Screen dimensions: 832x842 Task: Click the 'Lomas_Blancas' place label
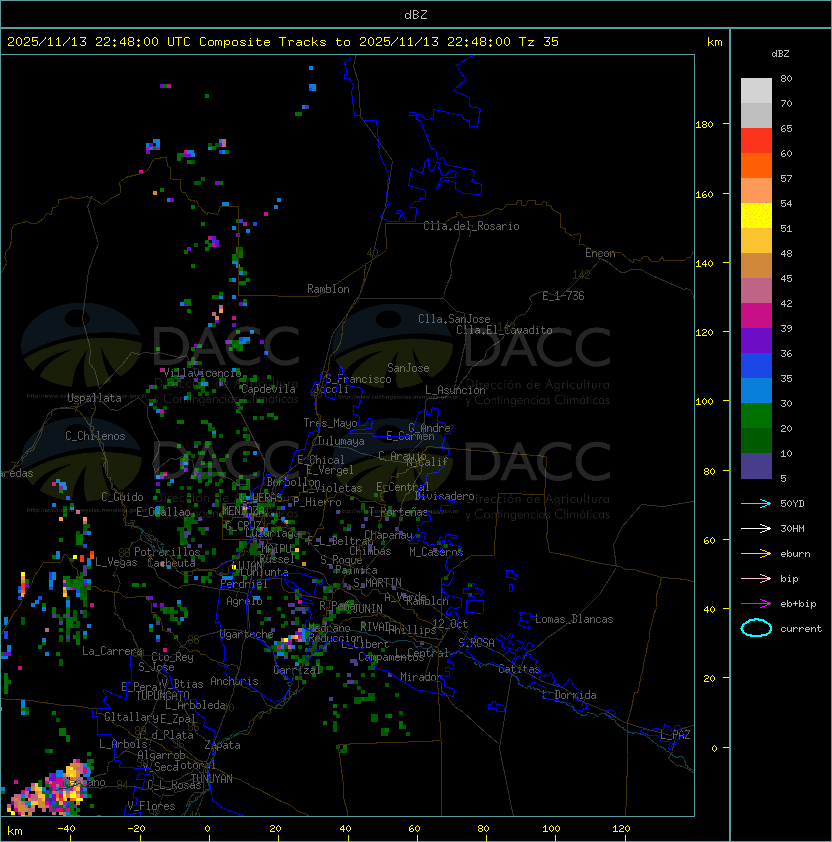574,619
